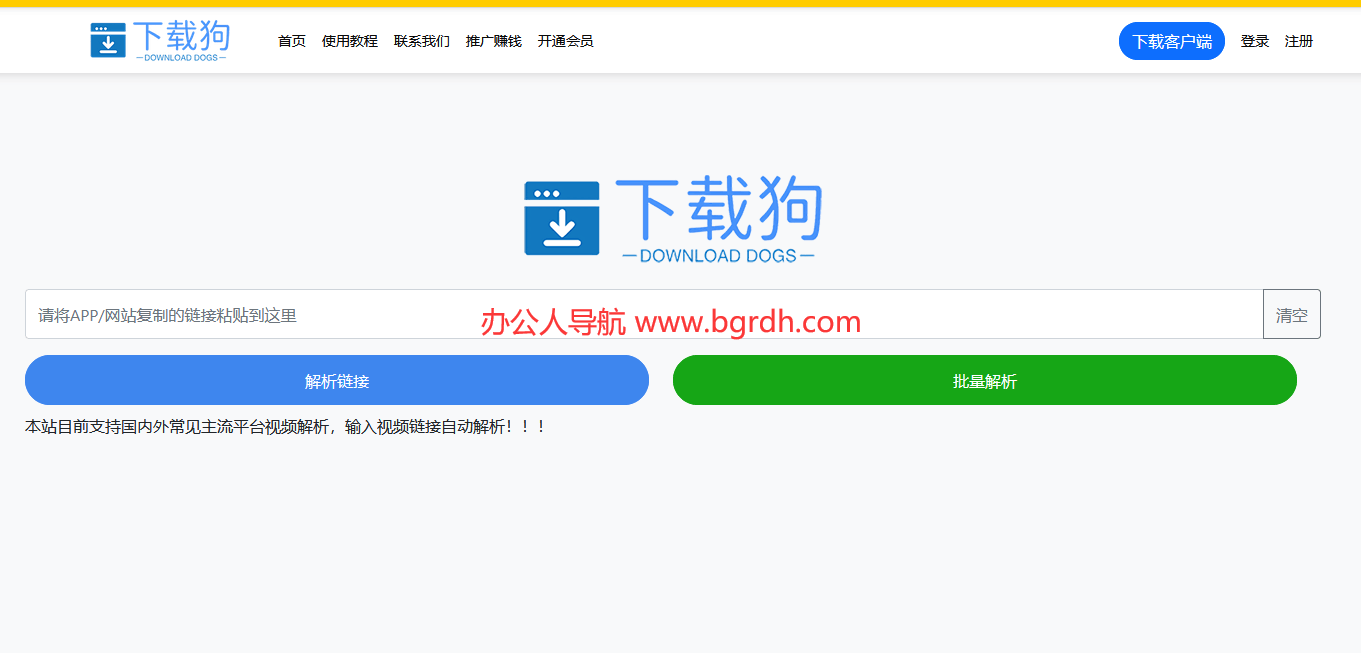The height and width of the screenshot is (653, 1361).
Task: Click the 注册 registration link
Action: click(1299, 41)
